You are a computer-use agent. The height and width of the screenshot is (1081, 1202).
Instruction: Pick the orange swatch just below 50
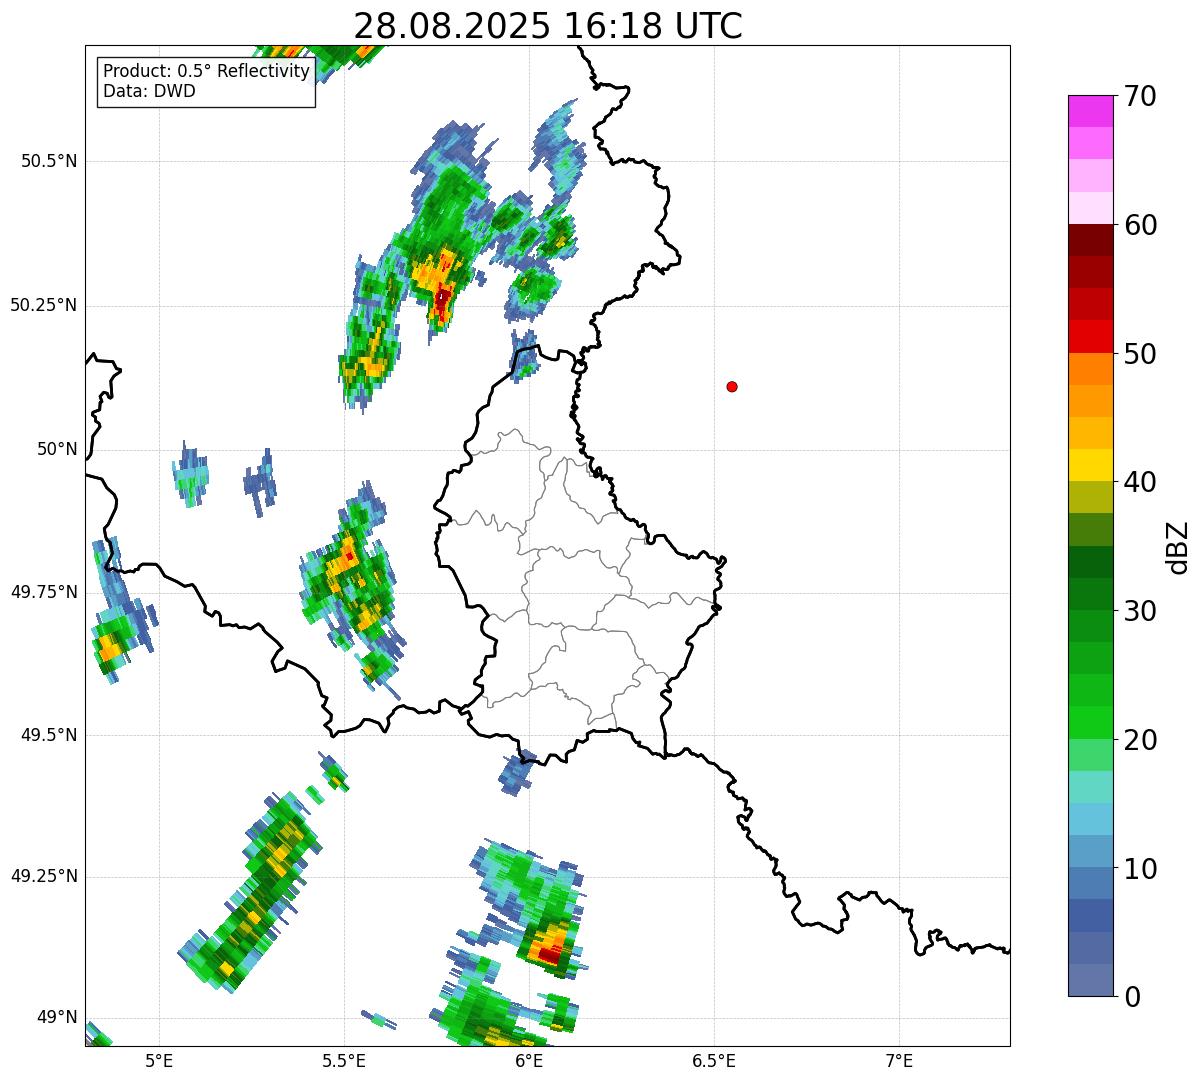(x=1090, y=369)
